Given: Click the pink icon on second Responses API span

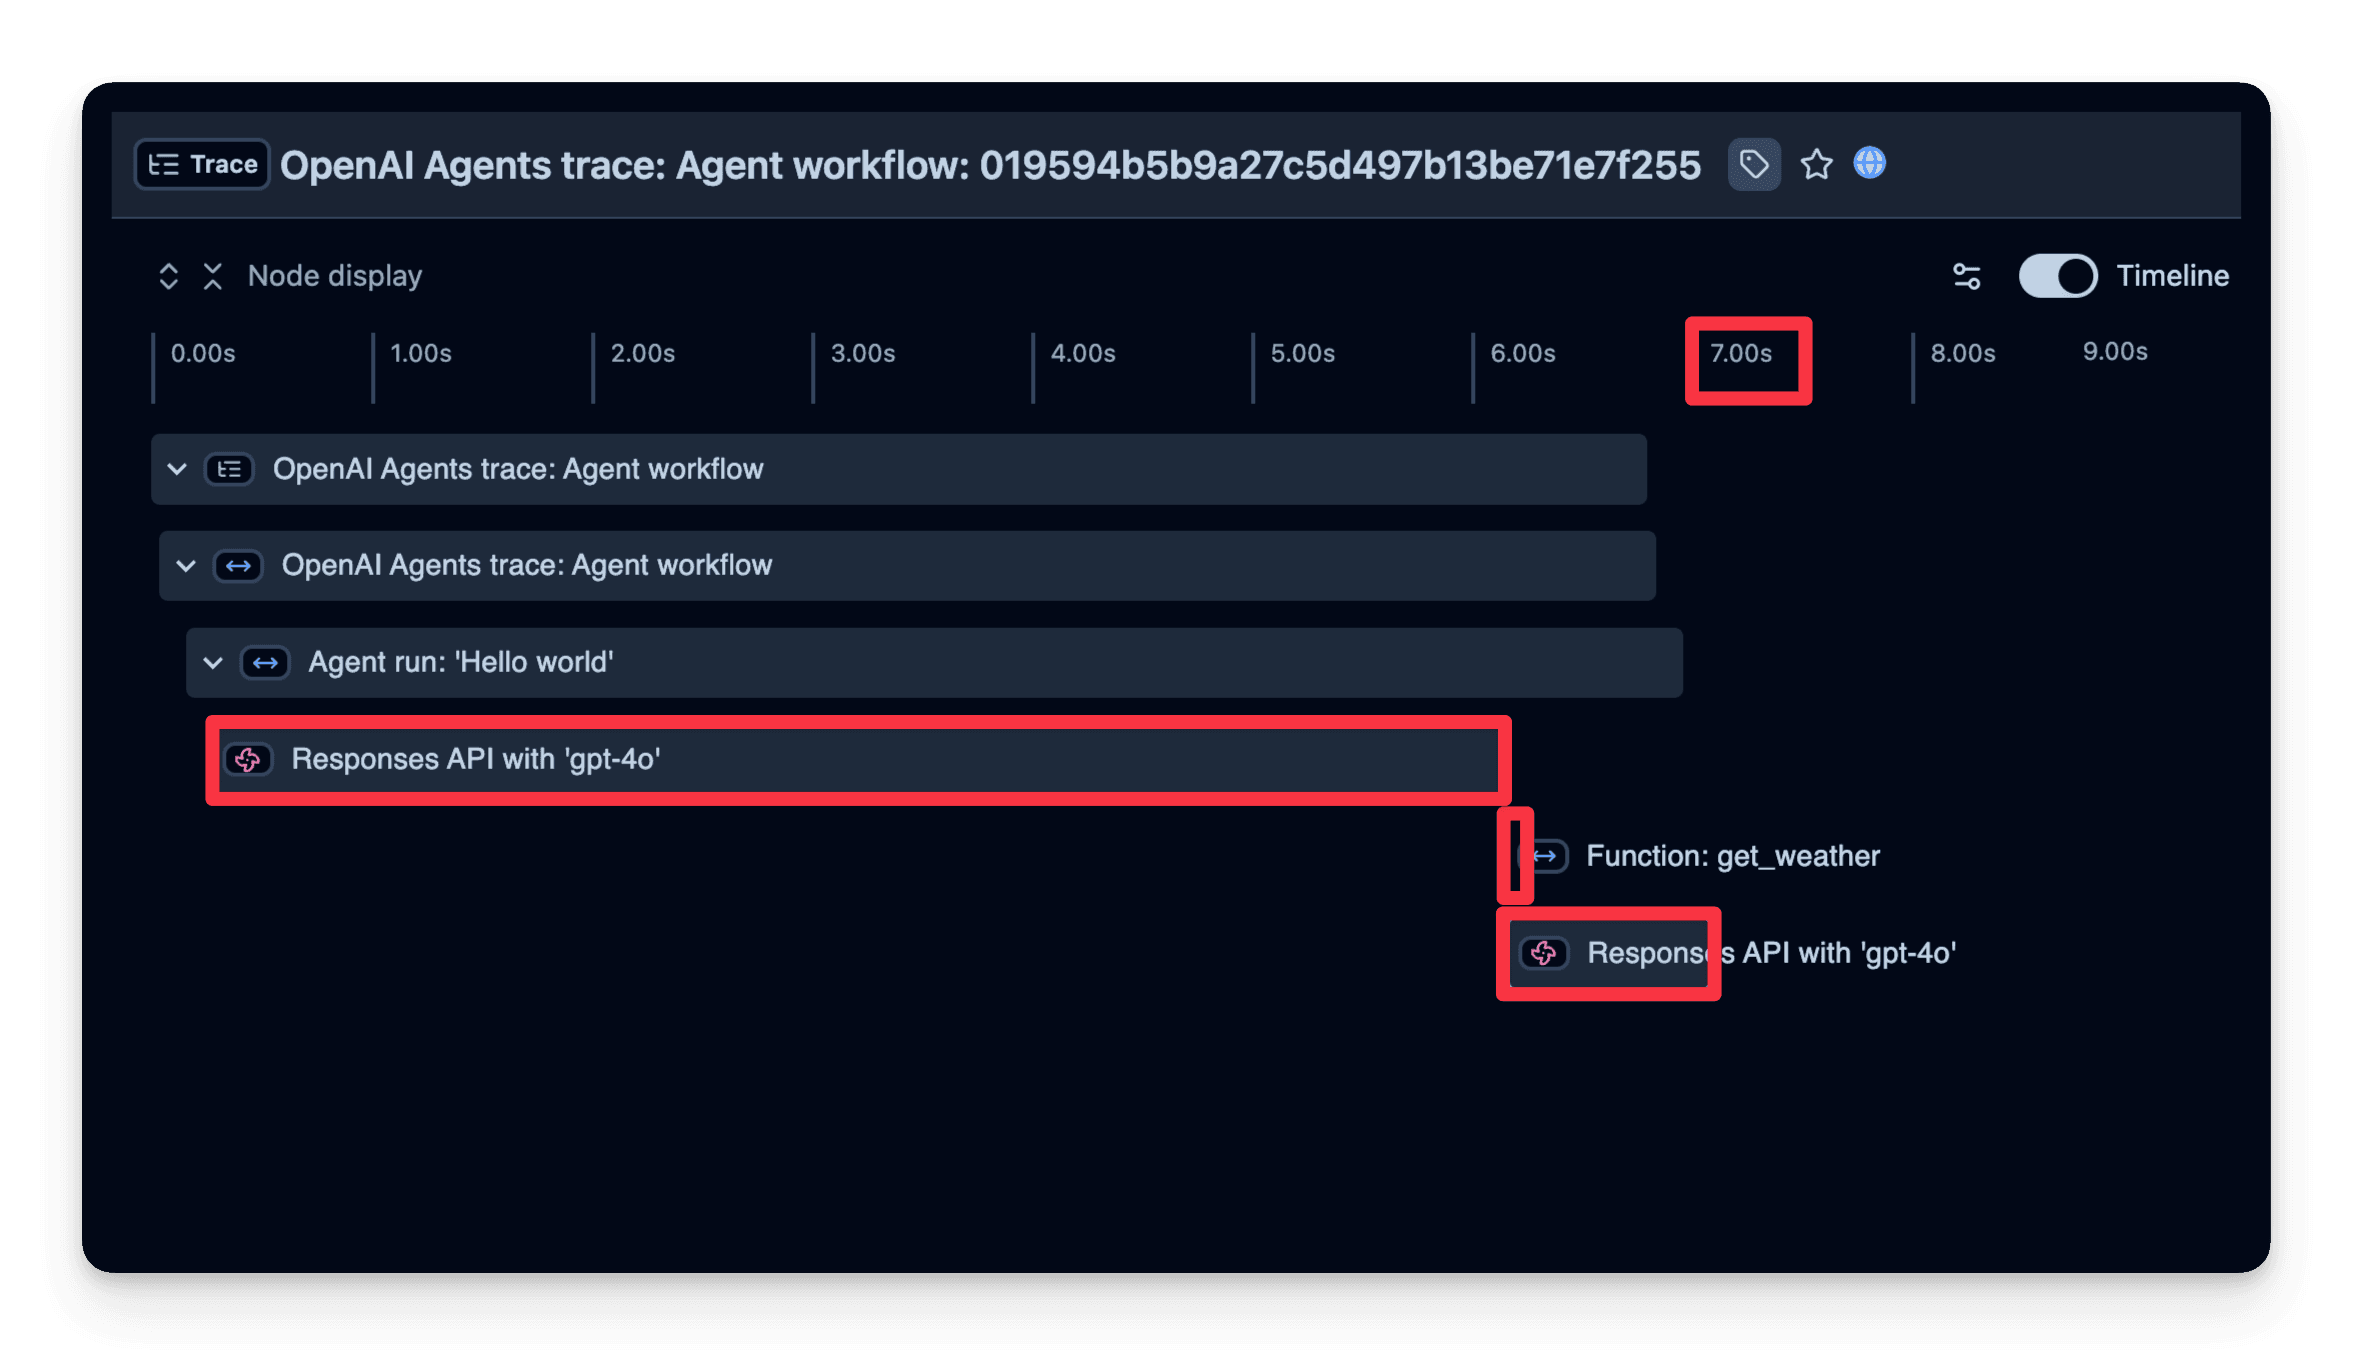Looking at the screenshot, I should [x=1543, y=953].
